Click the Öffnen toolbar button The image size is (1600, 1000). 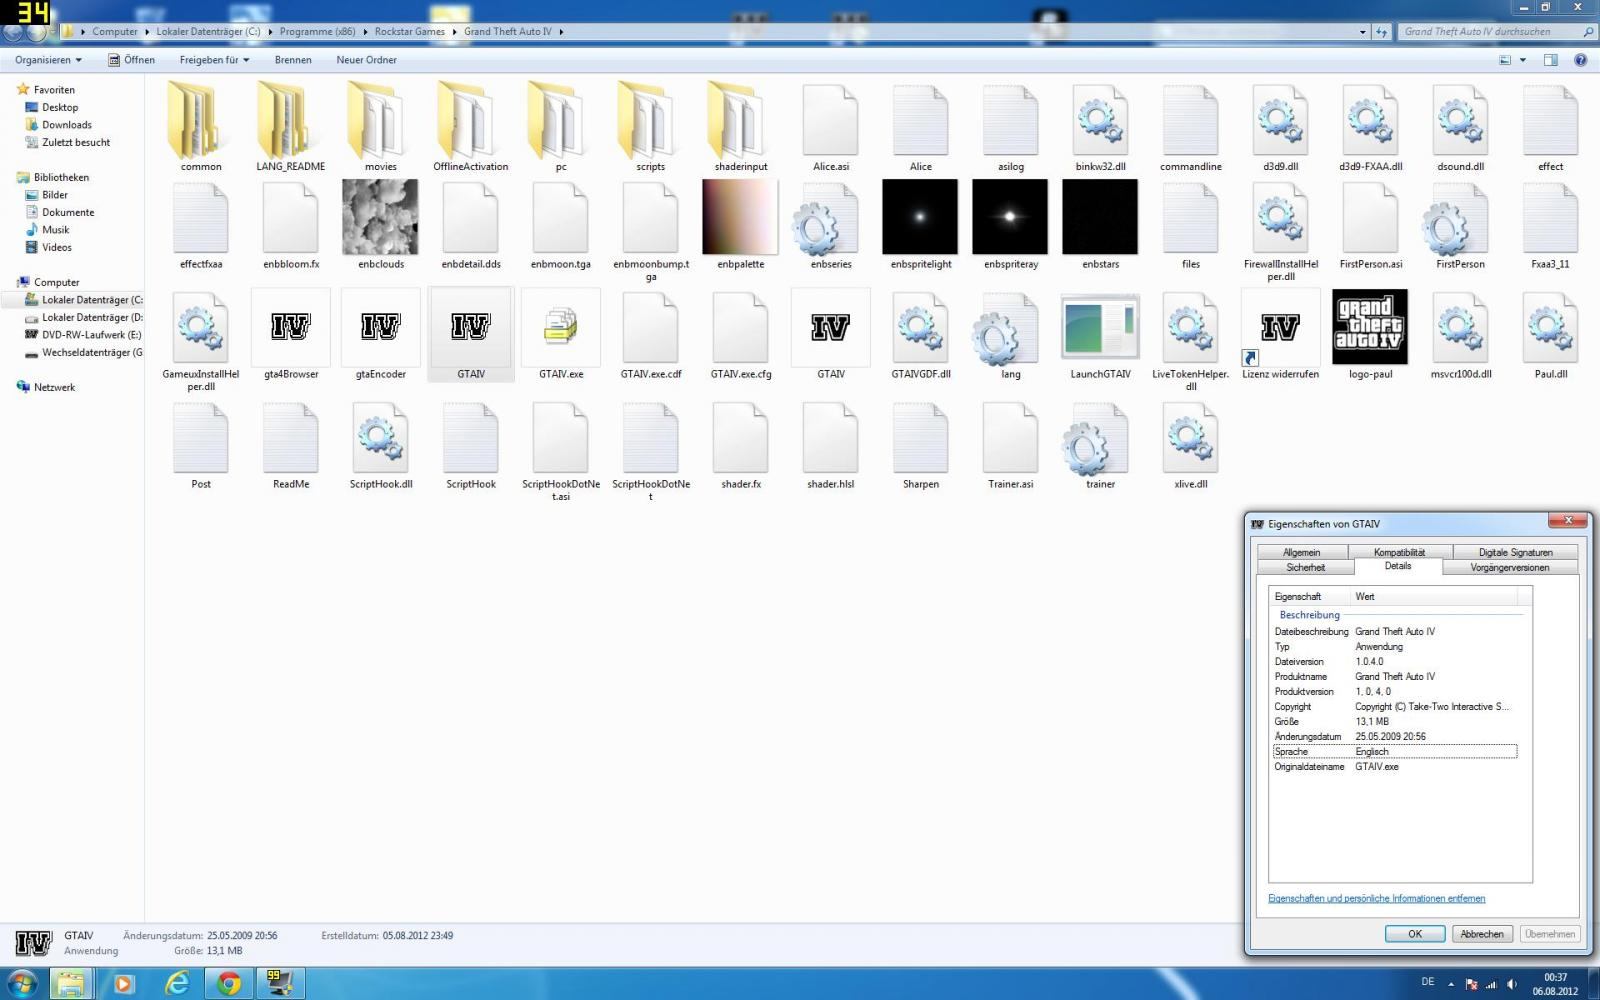131,60
